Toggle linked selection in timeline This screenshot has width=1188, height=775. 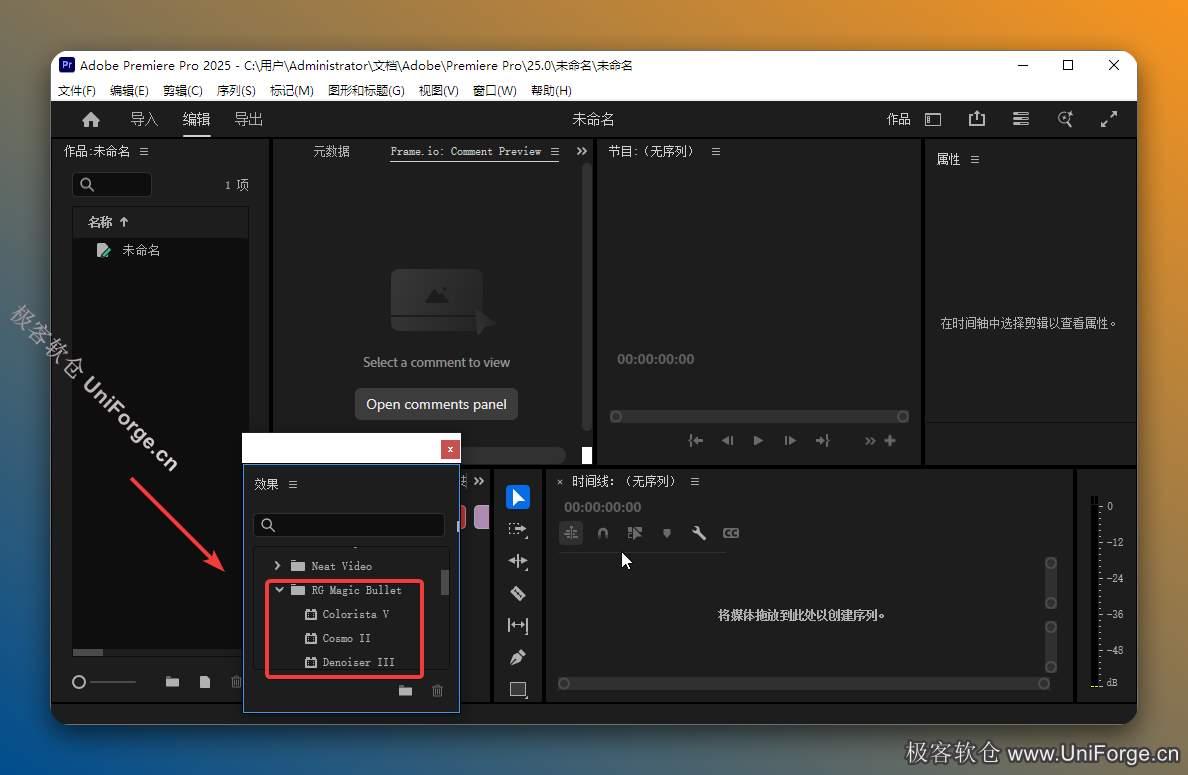coord(635,533)
